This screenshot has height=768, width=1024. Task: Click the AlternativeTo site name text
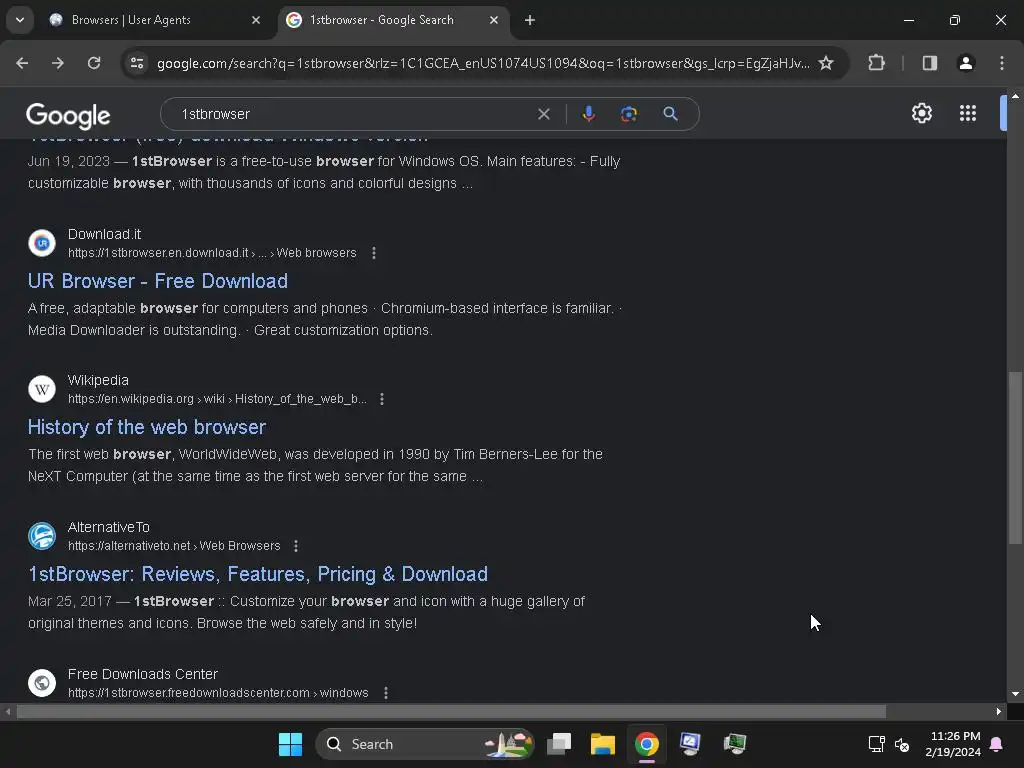(109, 527)
